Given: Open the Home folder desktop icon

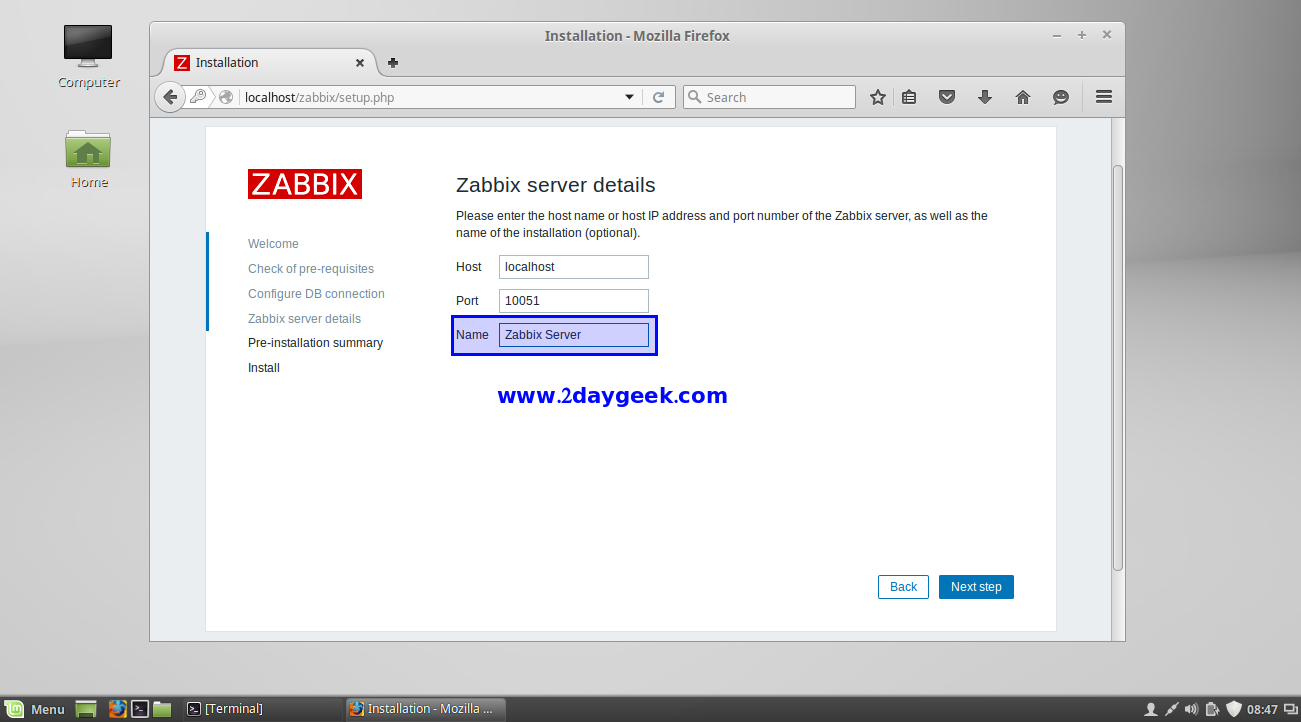Looking at the screenshot, I should pyautogui.click(x=88, y=158).
